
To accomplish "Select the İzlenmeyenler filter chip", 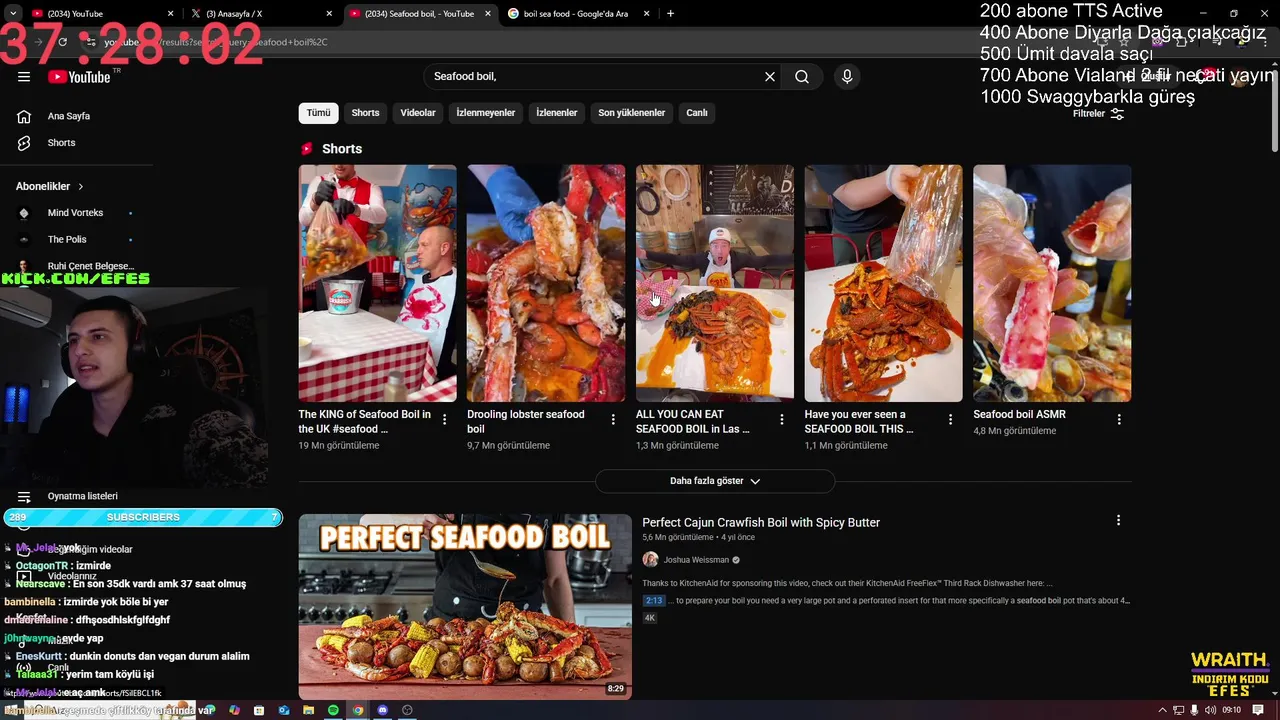I will point(486,113).
